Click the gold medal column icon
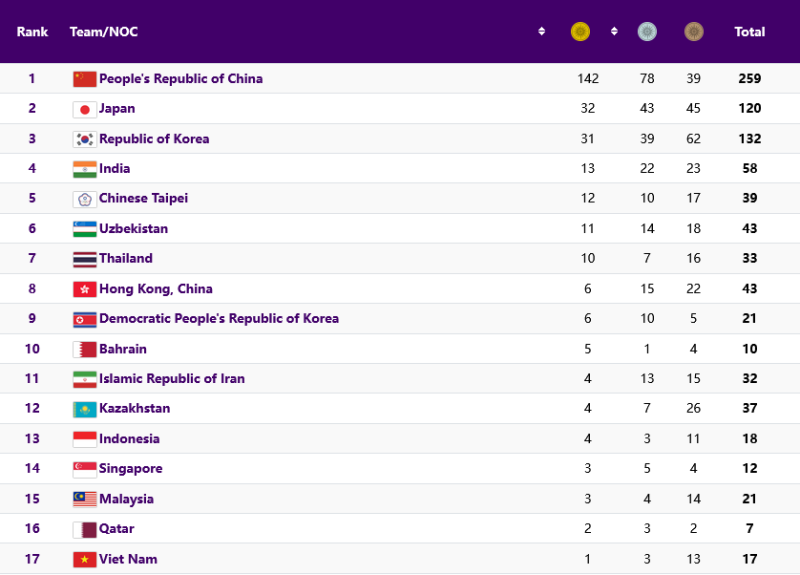The image size is (800, 575). click(x=580, y=32)
